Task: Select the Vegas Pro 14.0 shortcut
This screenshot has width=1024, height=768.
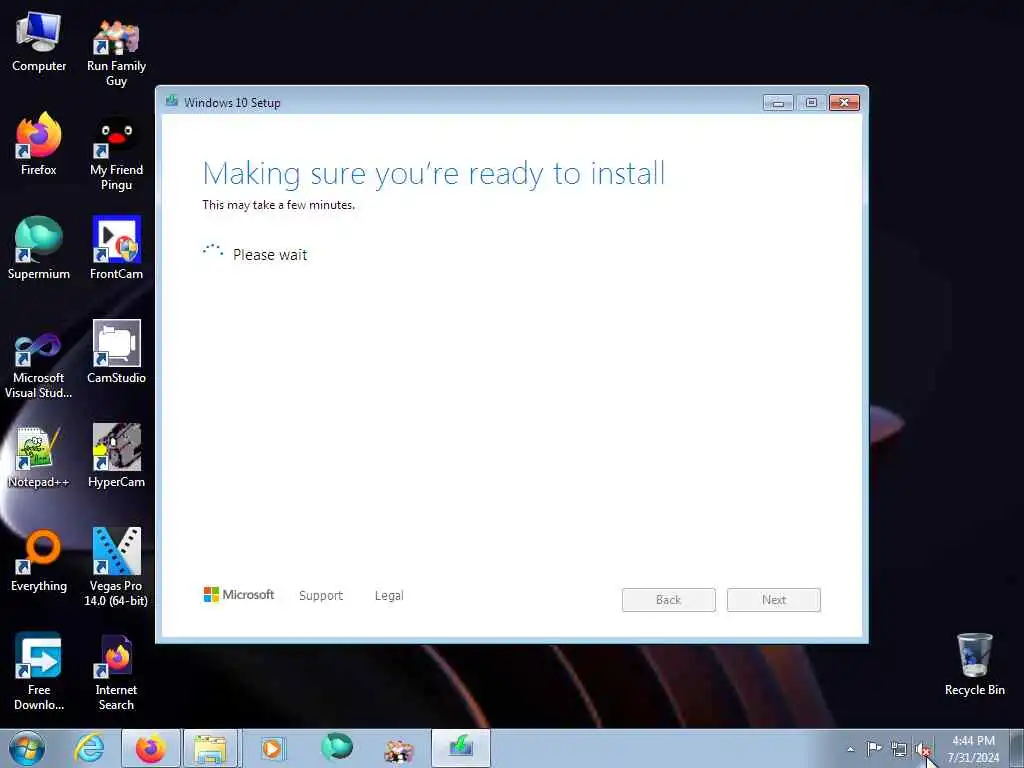Action: pyautogui.click(x=116, y=567)
